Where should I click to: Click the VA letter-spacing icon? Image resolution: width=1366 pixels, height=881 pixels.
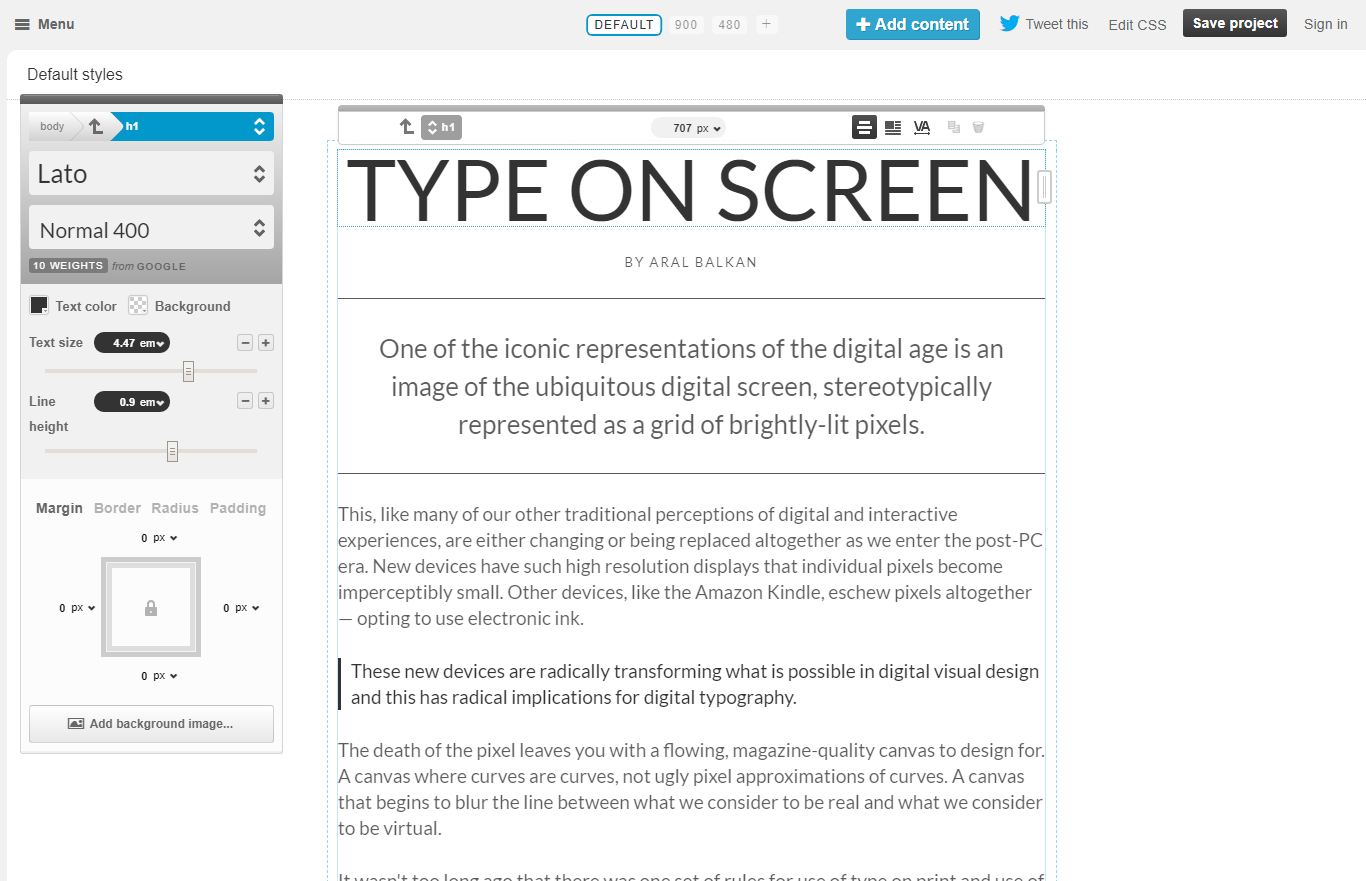click(922, 127)
